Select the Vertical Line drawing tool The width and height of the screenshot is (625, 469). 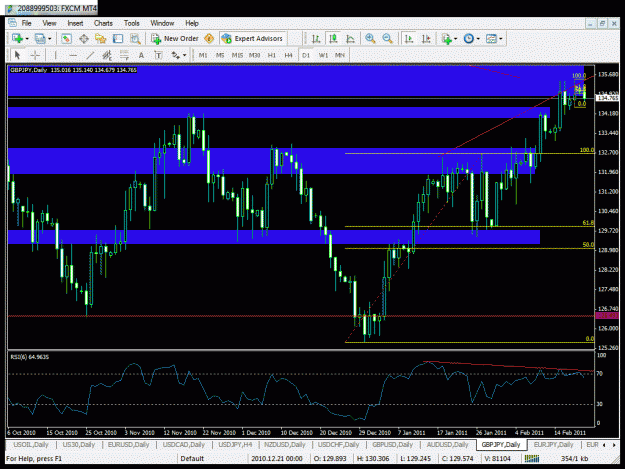(55, 55)
